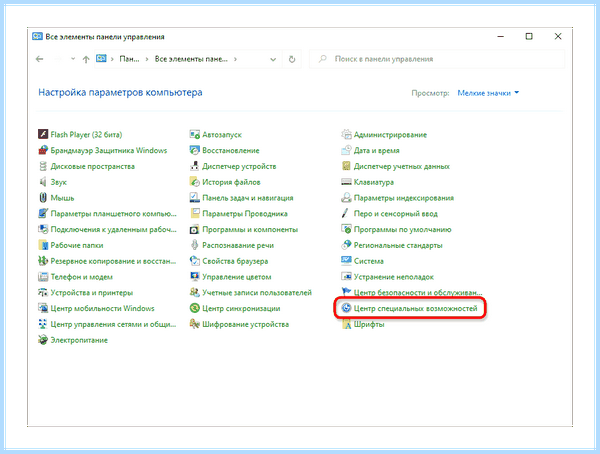This screenshot has height=454, width=600.
Task: Open the Диспетчер устройств icon
Action: (194, 166)
